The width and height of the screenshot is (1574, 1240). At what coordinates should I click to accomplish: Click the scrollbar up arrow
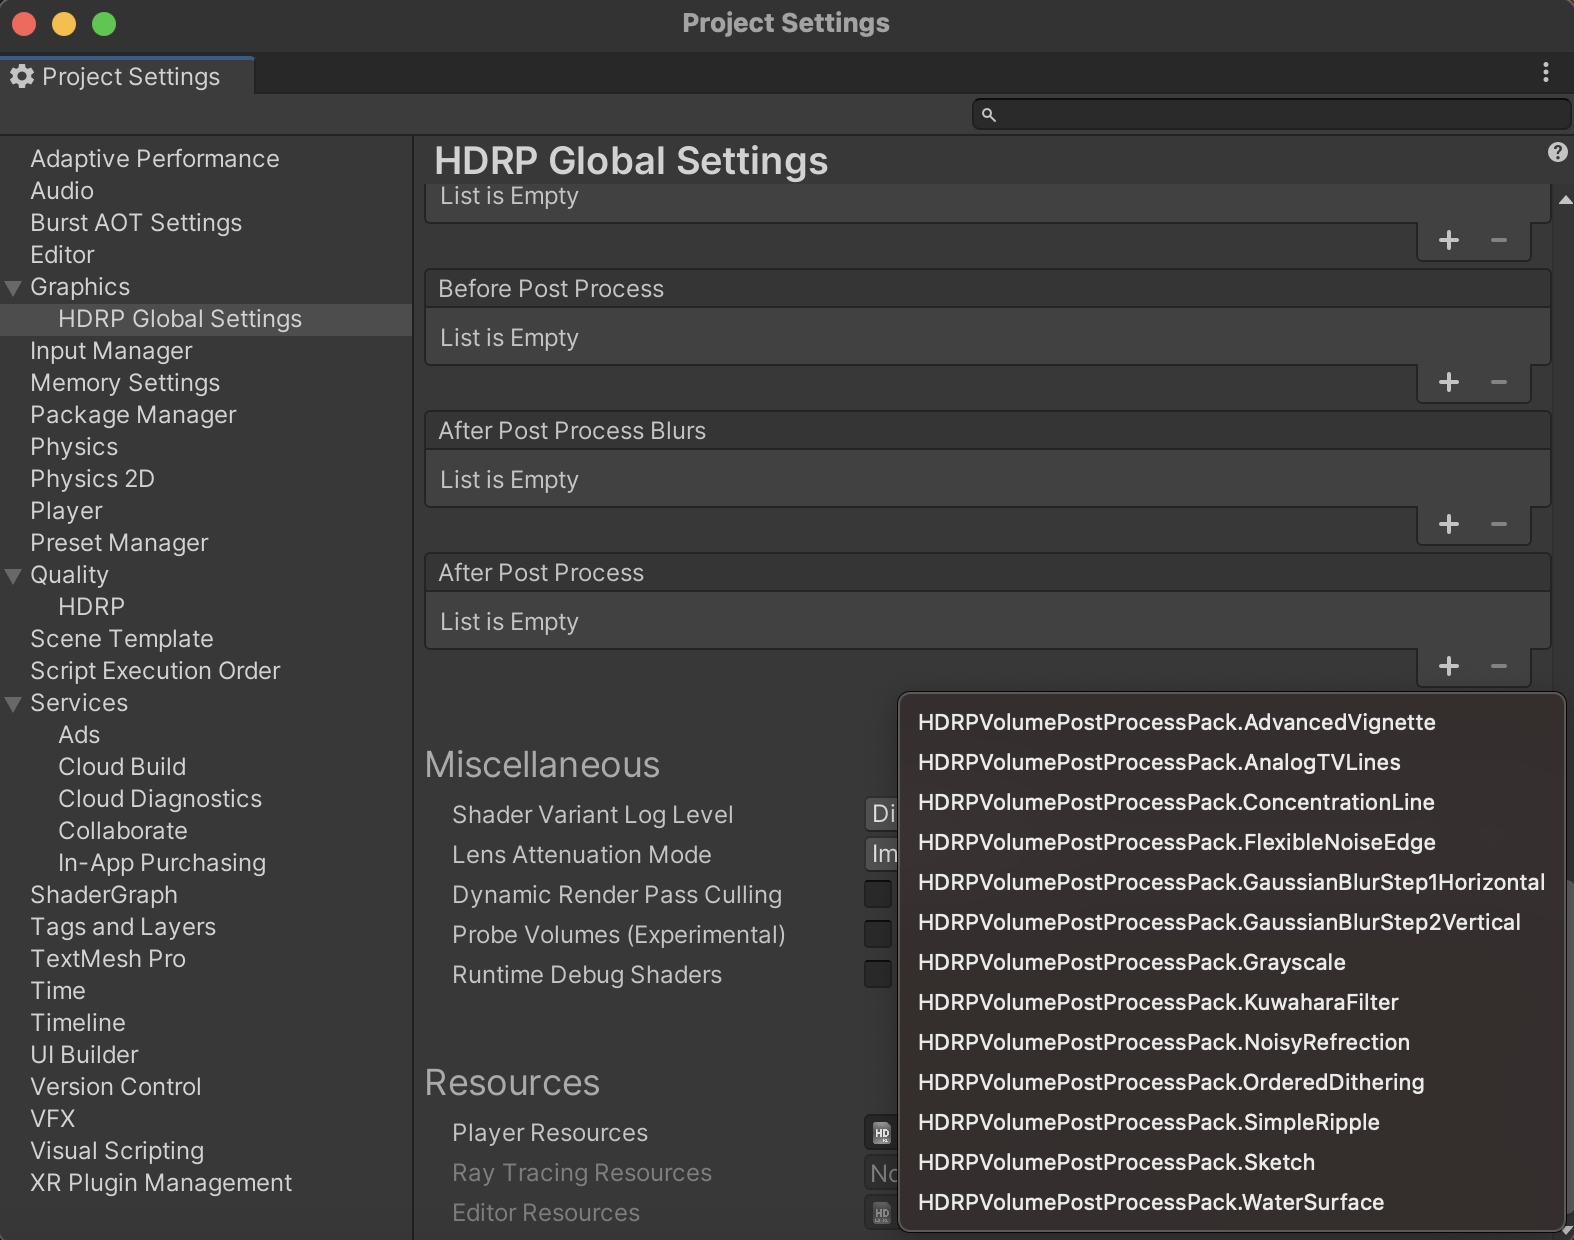1565,201
